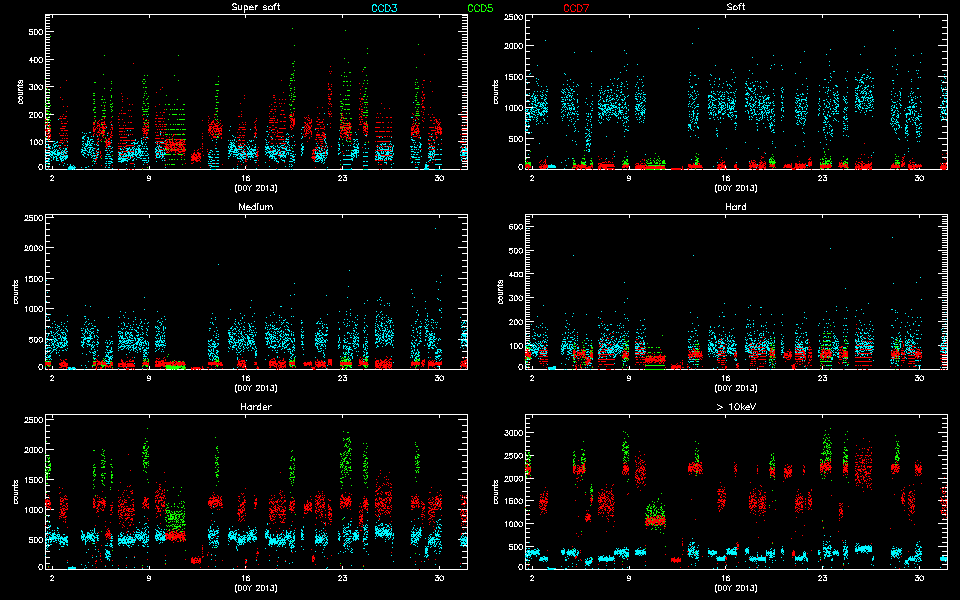This screenshot has width=960, height=600.
Task: Click the DOY 2013 label below > 10keV plot
Action: (x=735, y=587)
